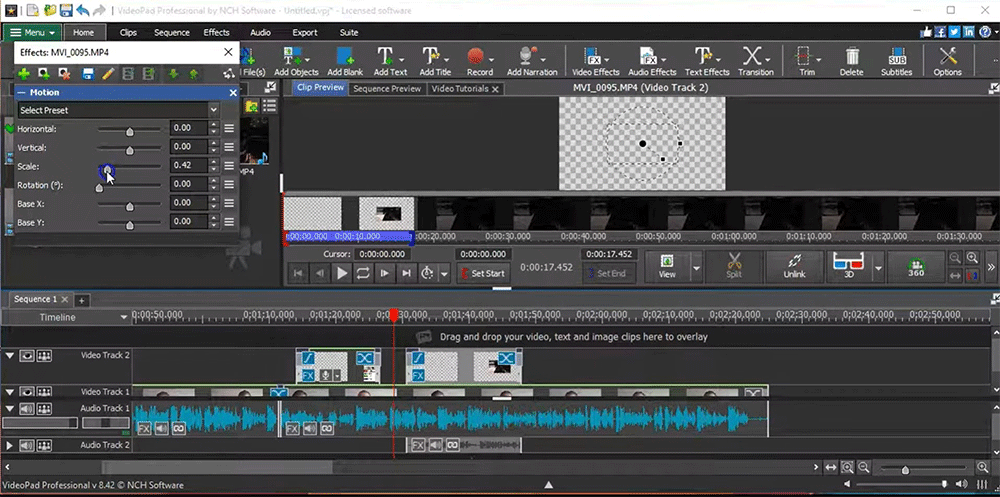
Task: Switch to the Sequence Preview tab
Action: 387,89
